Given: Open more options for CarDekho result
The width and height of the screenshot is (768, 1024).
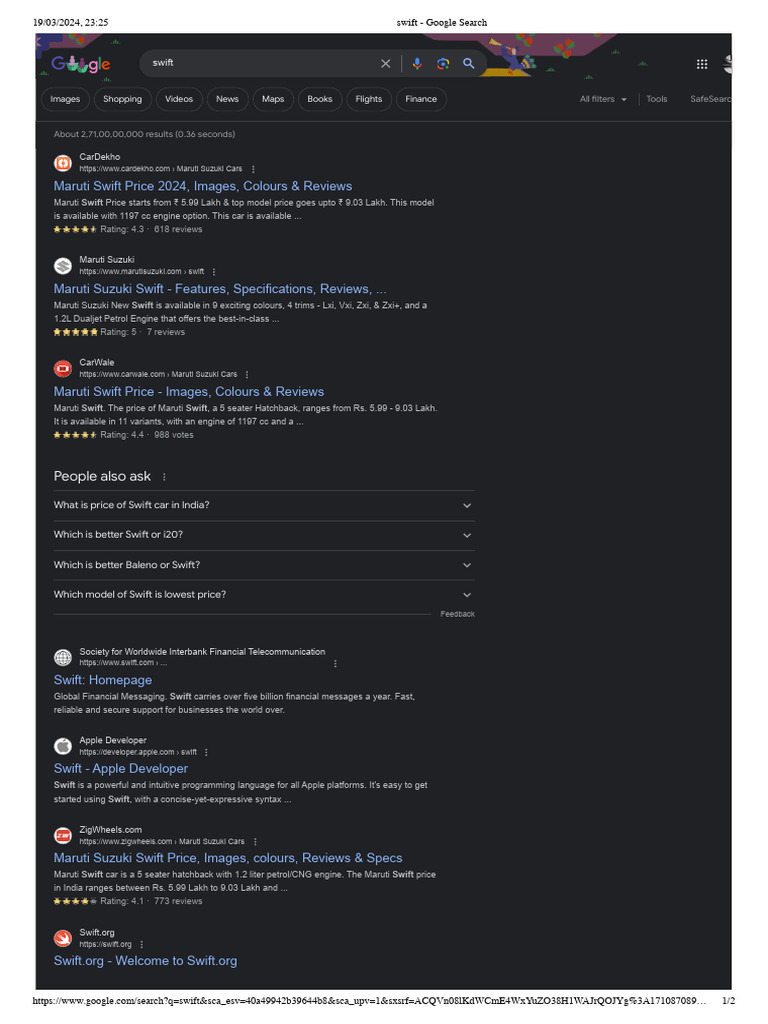Looking at the screenshot, I should point(253,169).
